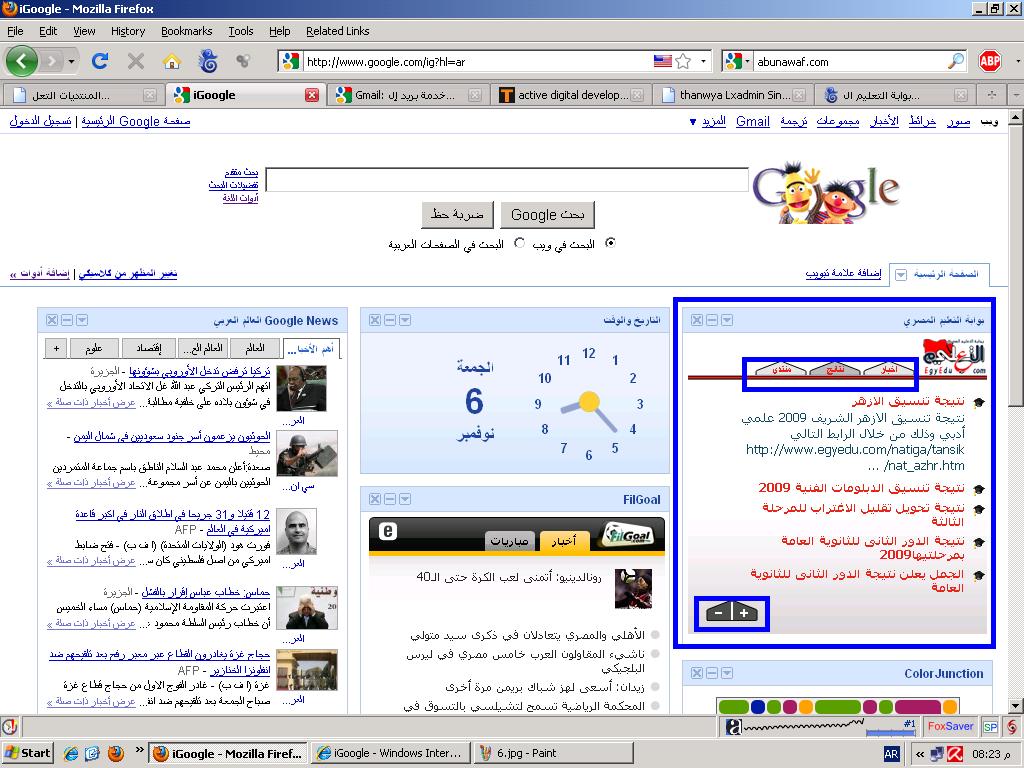Close the FilGoal gadget
Image resolution: width=1024 pixels, height=768 pixels.
coord(375,500)
